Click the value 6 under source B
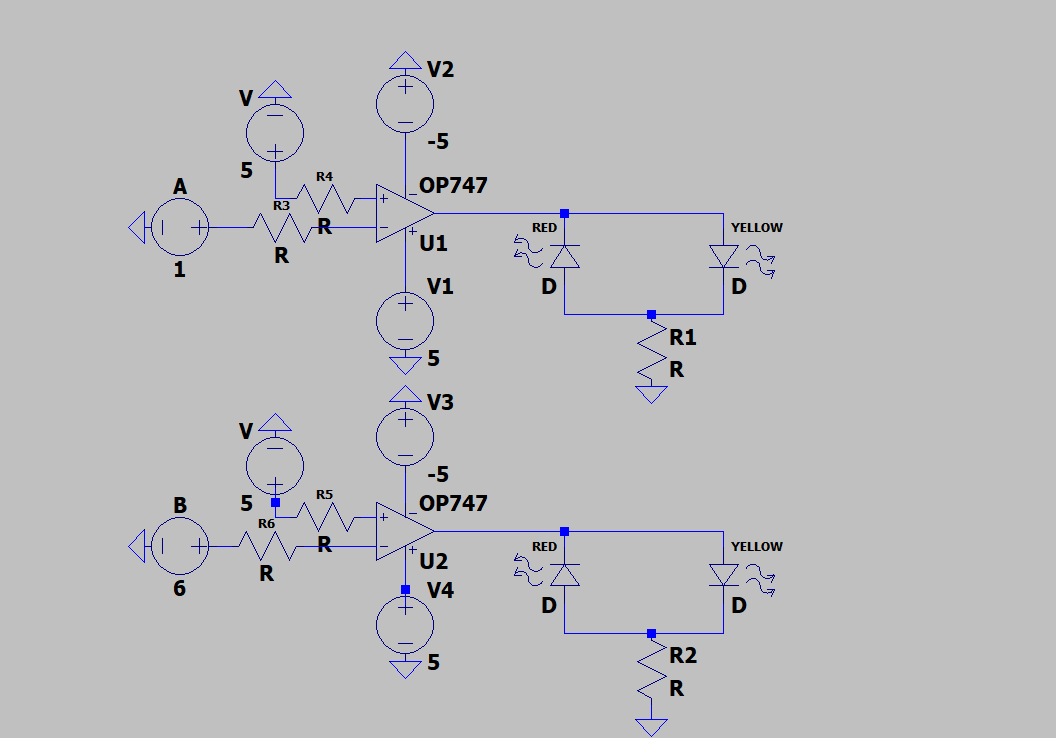This screenshot has height=738, width=1056. tap(180, 589)
